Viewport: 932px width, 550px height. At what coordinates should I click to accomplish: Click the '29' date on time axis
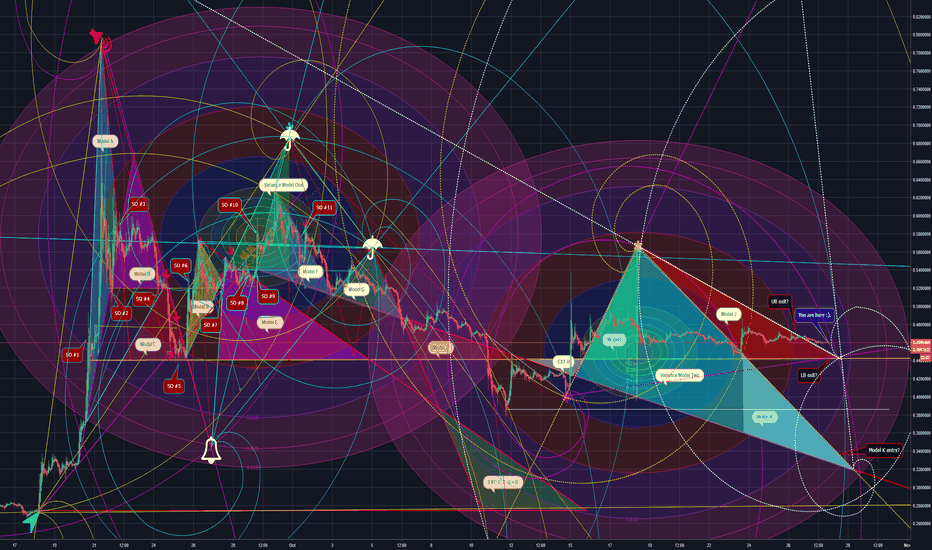coord(848,545)
